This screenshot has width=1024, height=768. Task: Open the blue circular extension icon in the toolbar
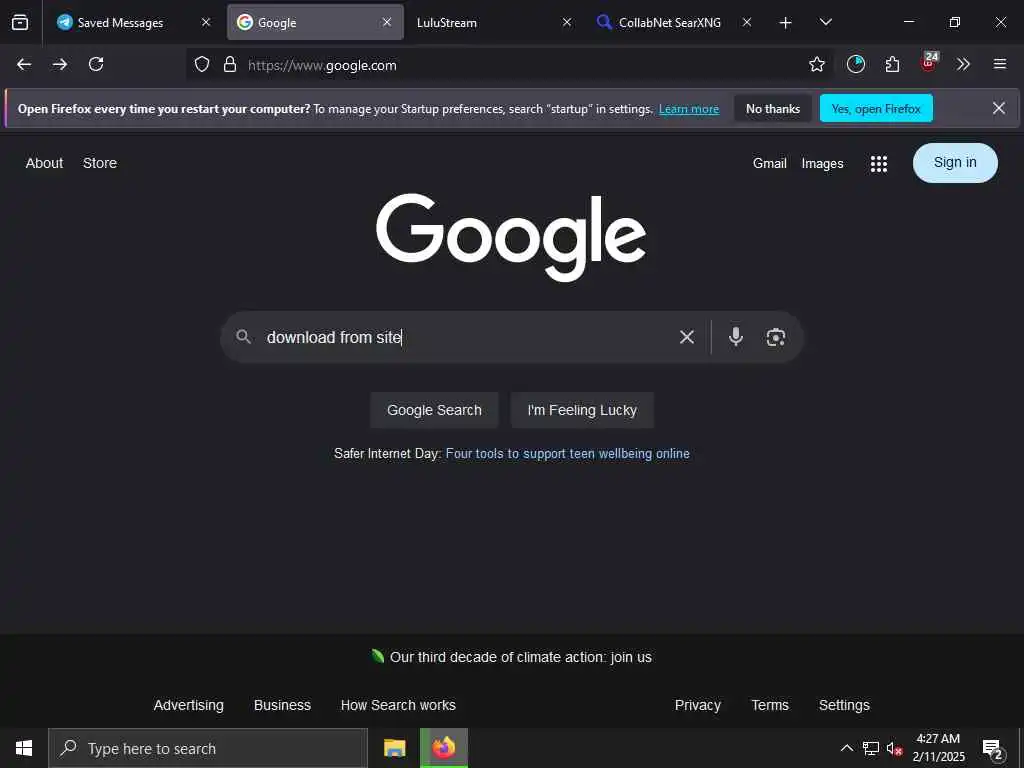tap(856, 64)
